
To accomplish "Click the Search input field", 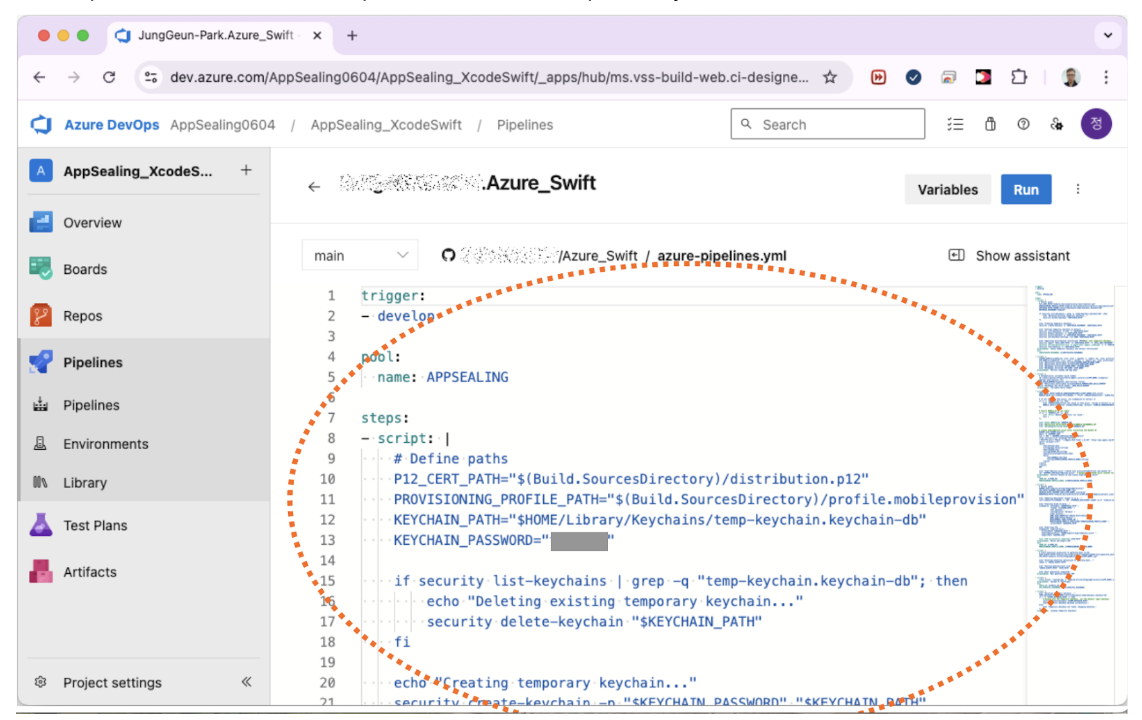I will [x=828, y=125].
